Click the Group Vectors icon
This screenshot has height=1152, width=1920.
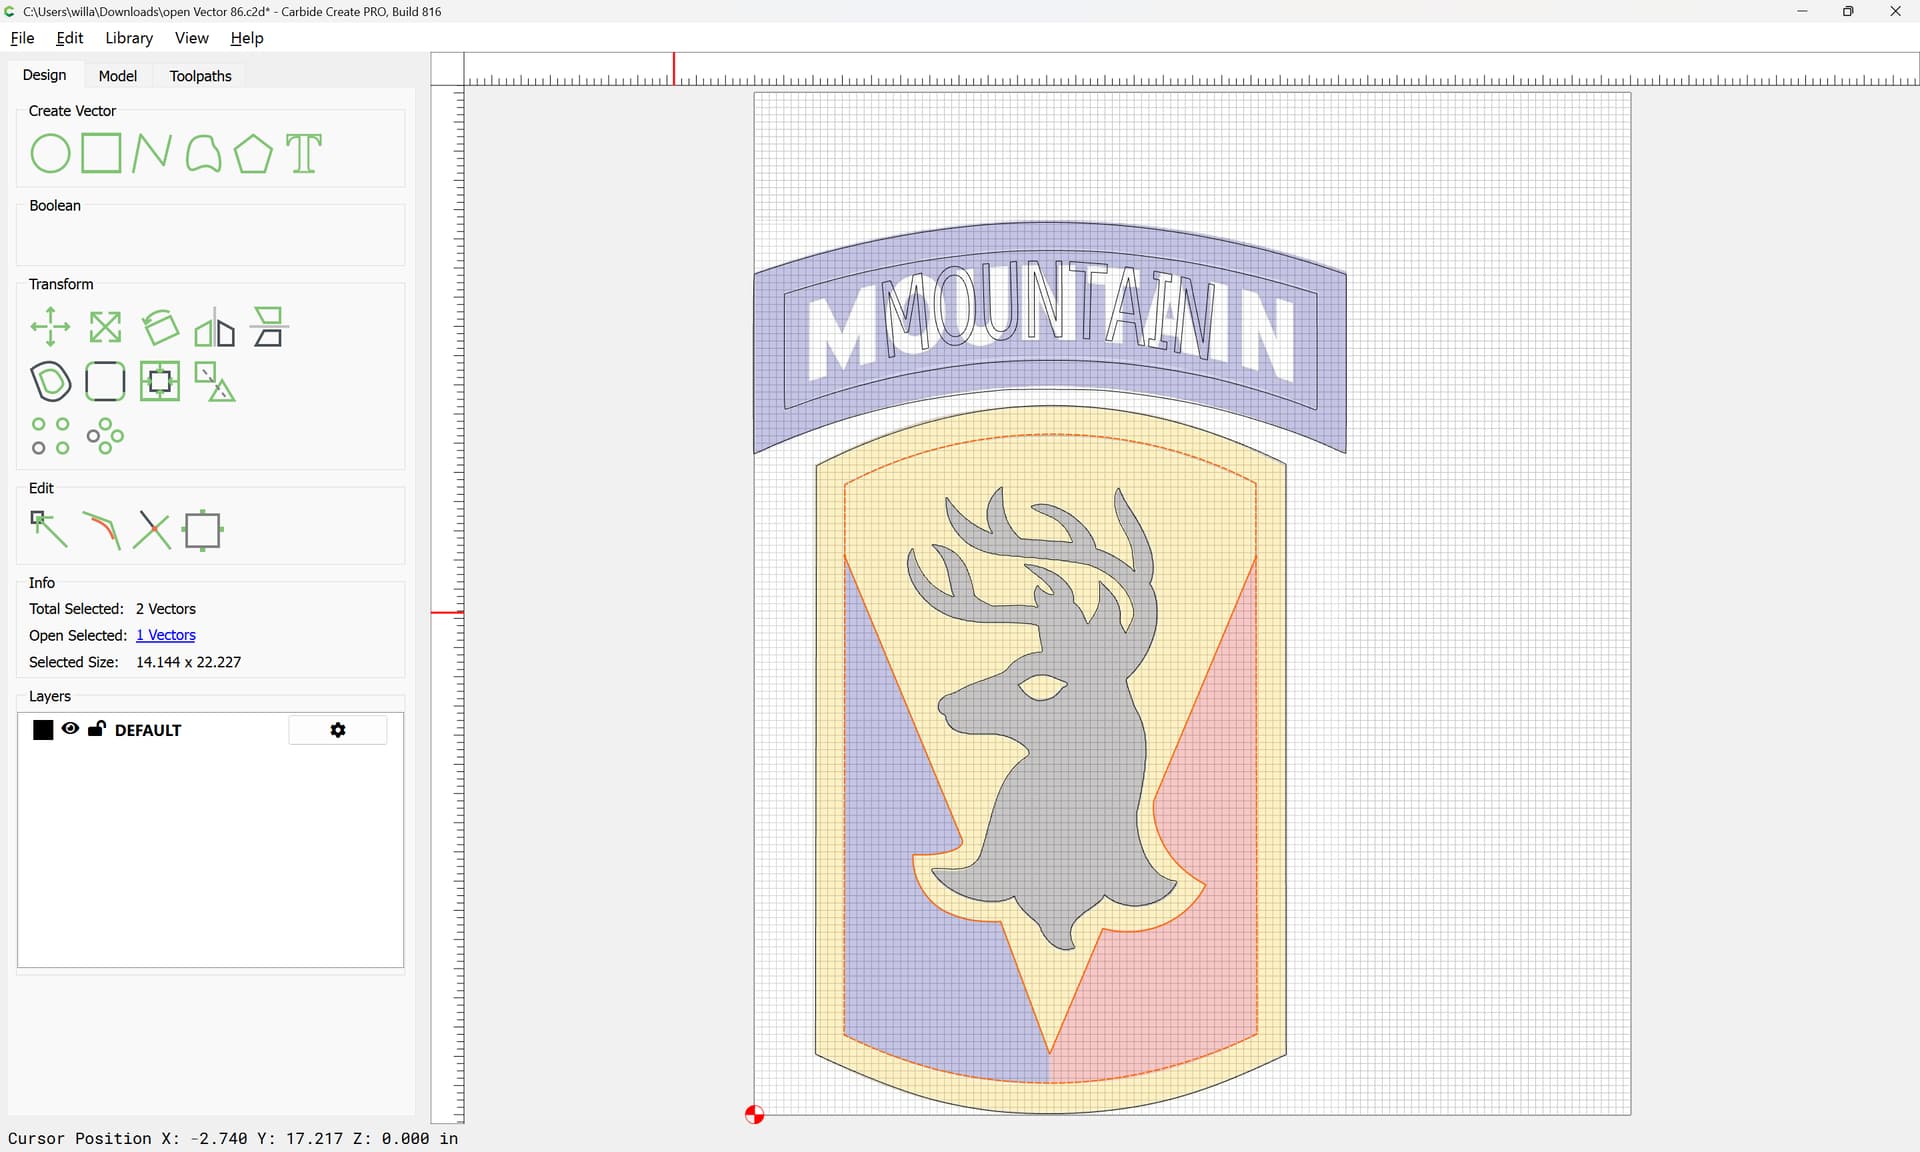pyautogui.click(x=160, y=381)
